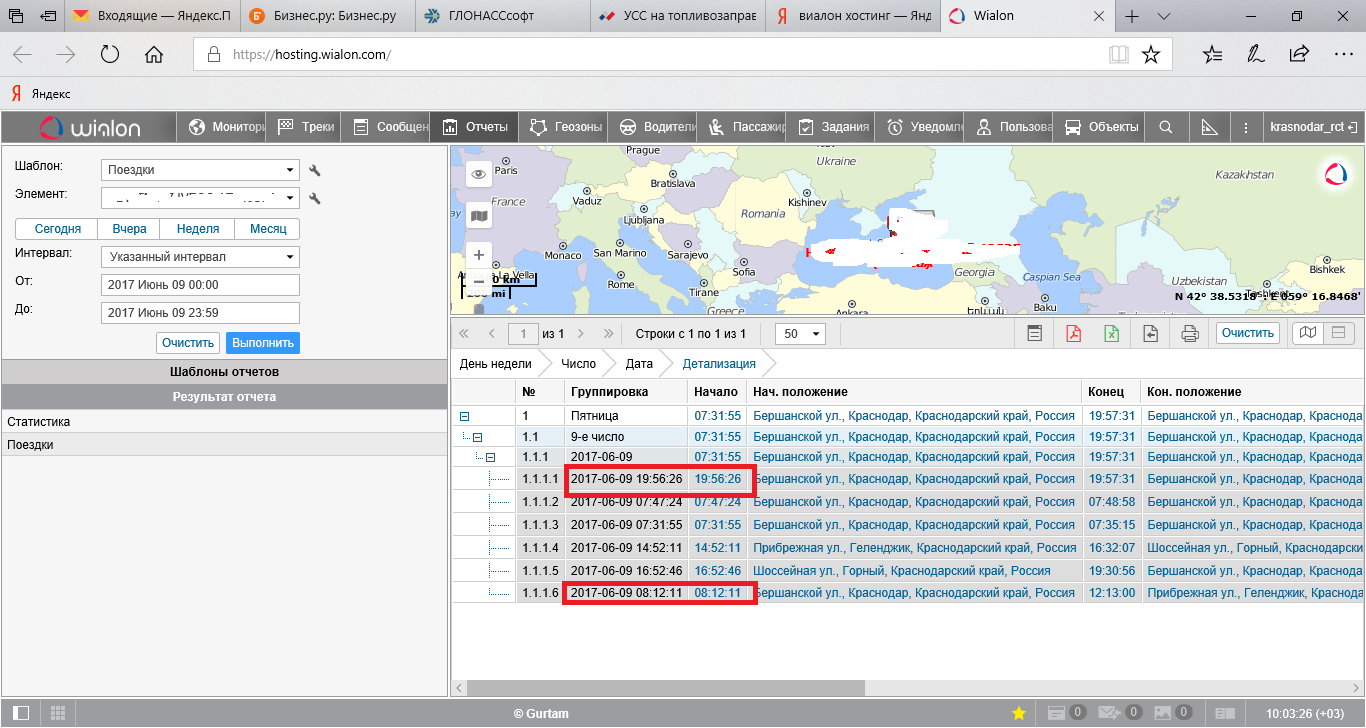Viewport: 1366px width, 728px height.
Task: Open the Интервал dropdown
Action: coord(200,257)
